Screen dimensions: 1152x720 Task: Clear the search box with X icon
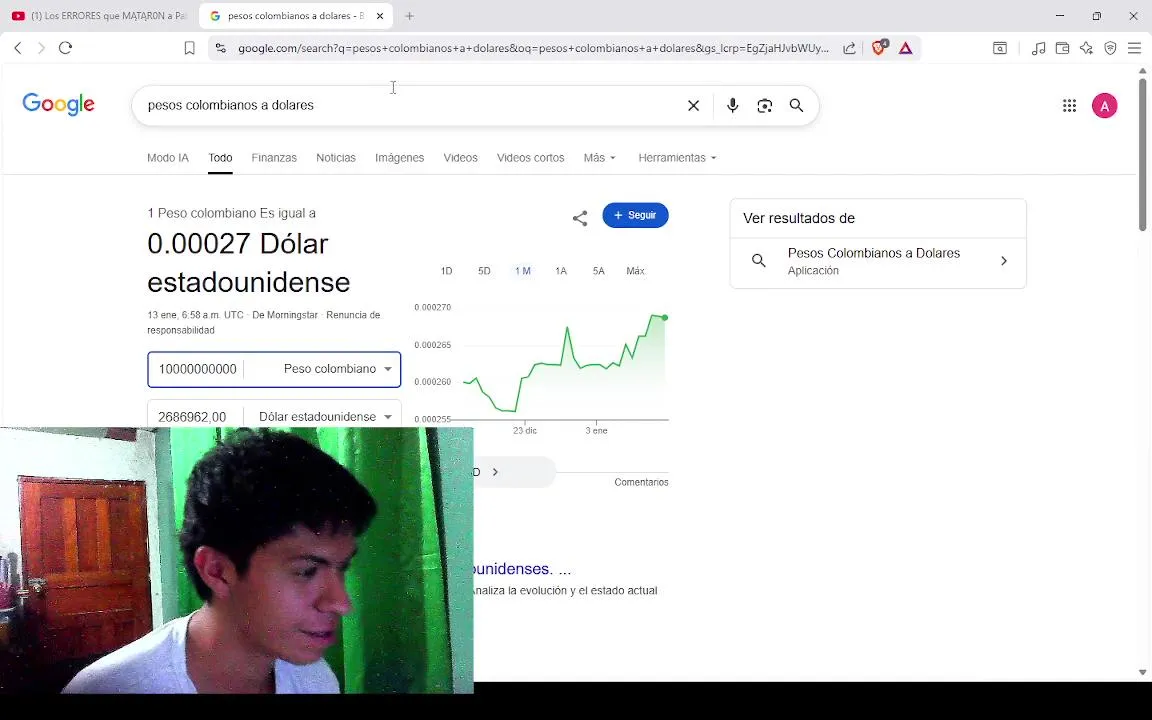(x=693, y=106)
